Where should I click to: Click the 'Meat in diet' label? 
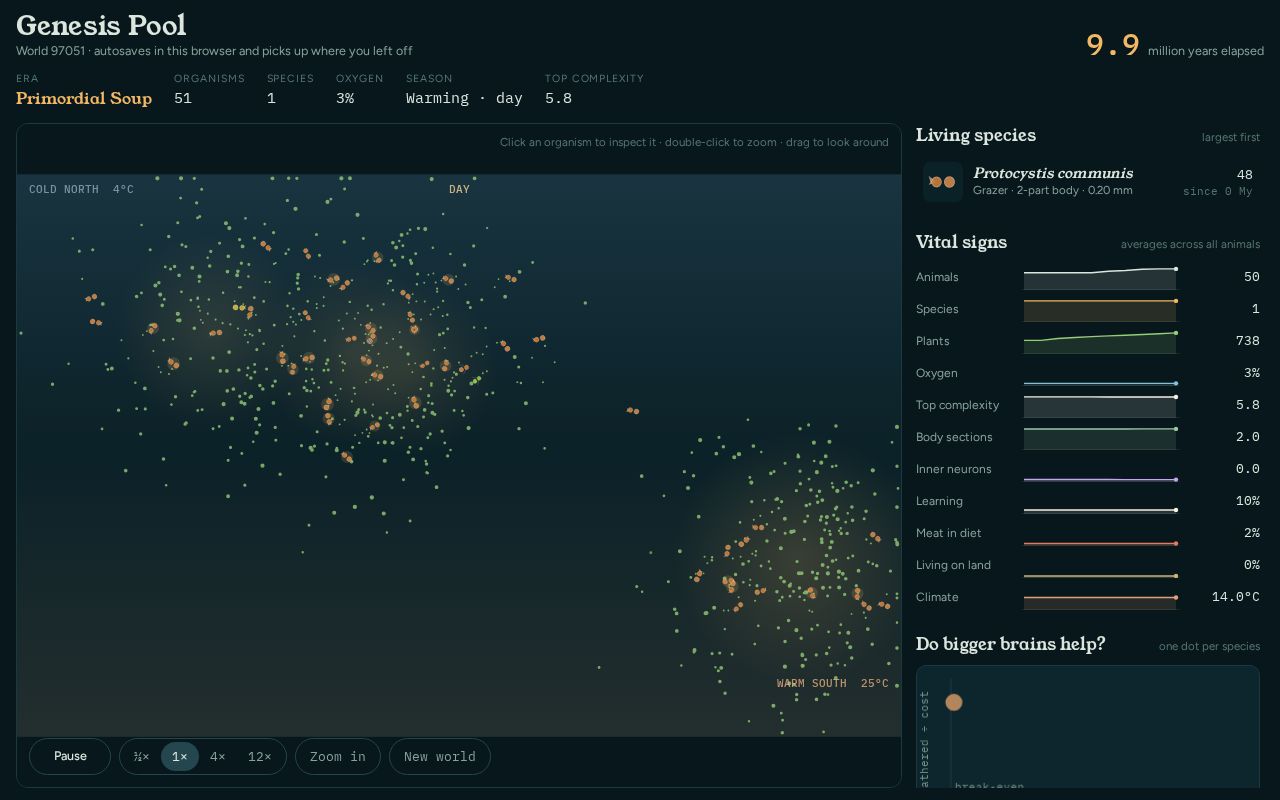point(949,533)
